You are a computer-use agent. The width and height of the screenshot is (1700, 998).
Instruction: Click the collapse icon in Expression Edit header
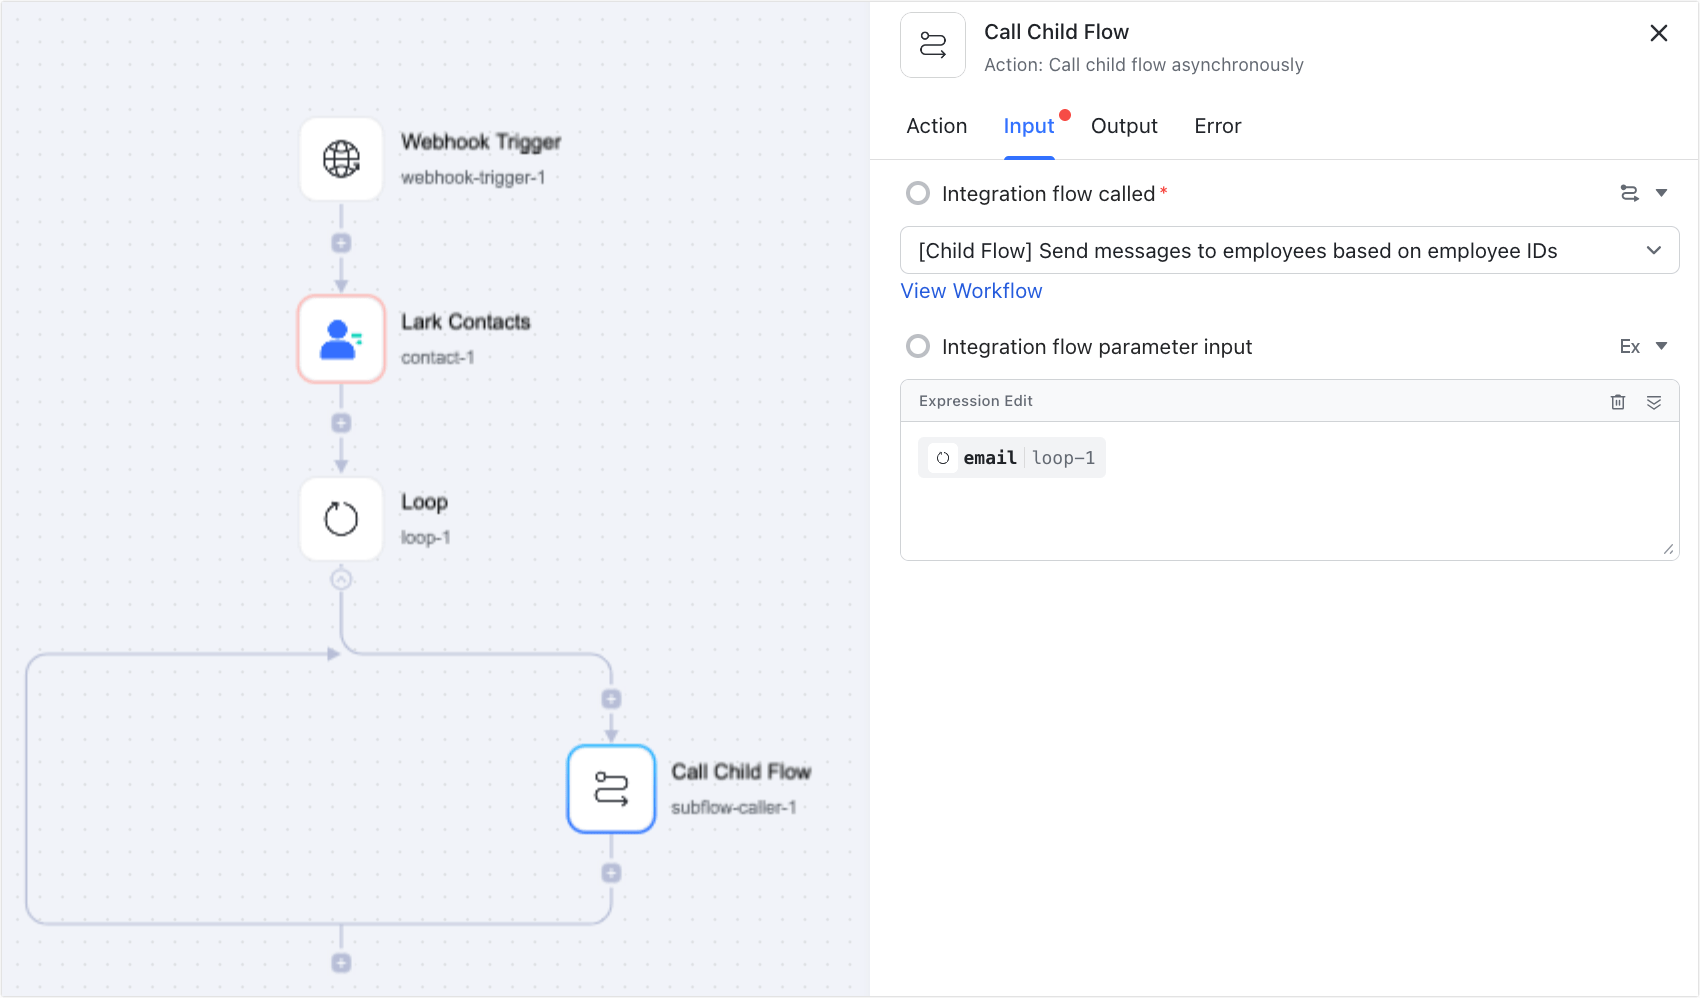[1654, 402]
